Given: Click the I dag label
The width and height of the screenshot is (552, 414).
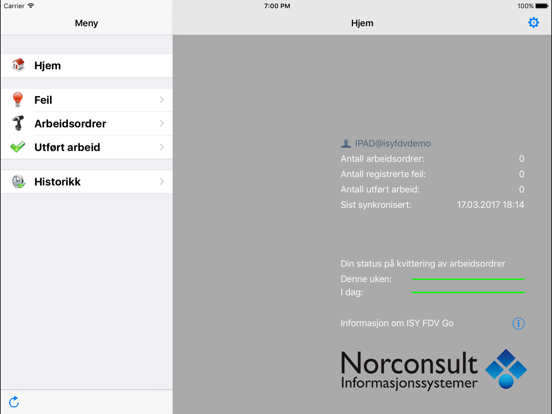Looking at the screenshot, I should (x=351, y=292).
